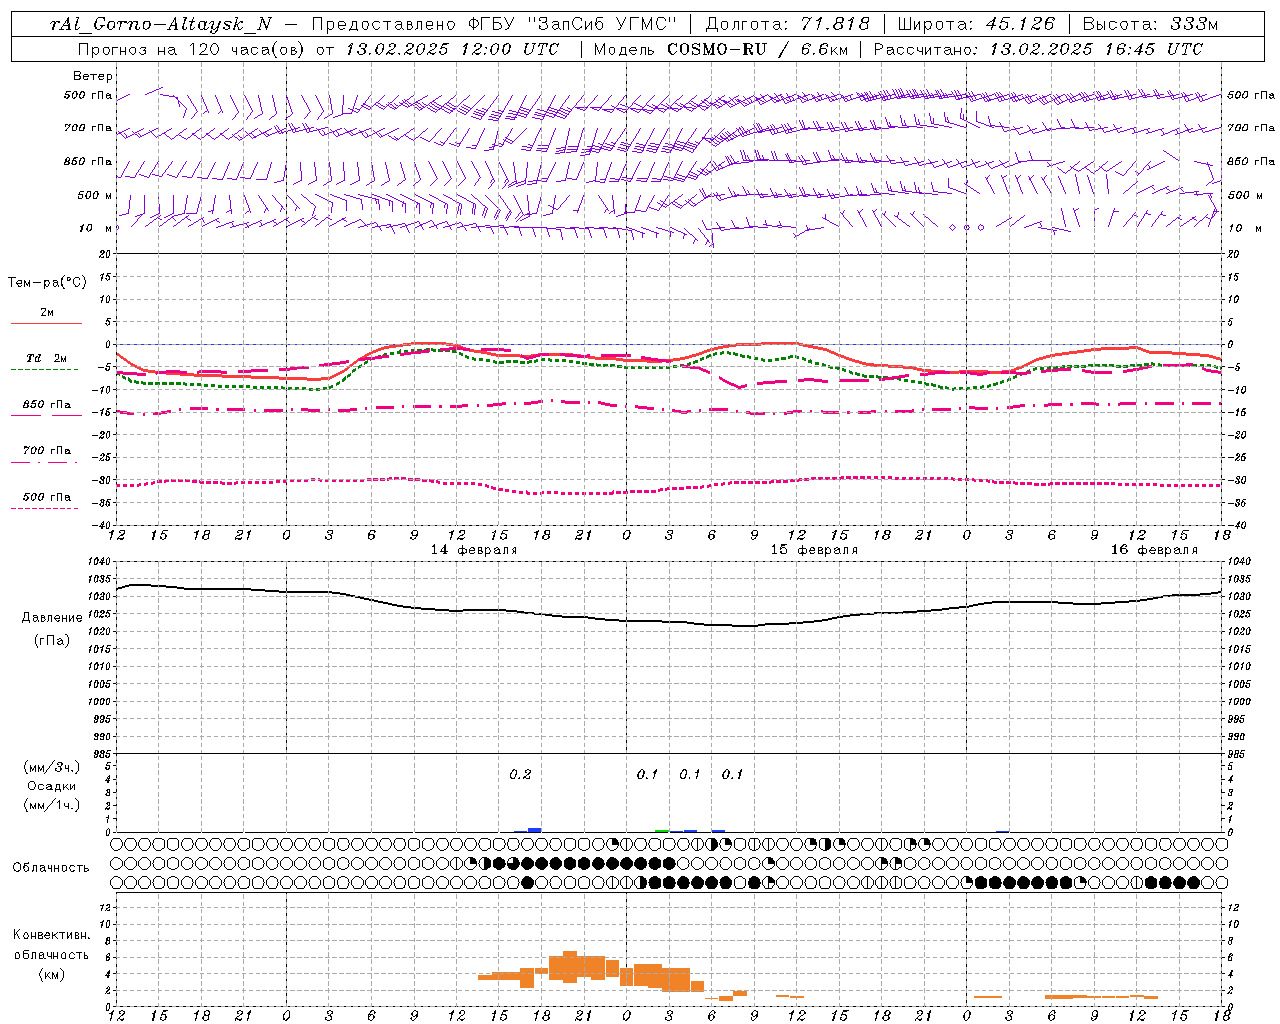Screen dimensions: 1280x1024
Task: Select the Широта: 45.126 header field
Action: (976, 24)
